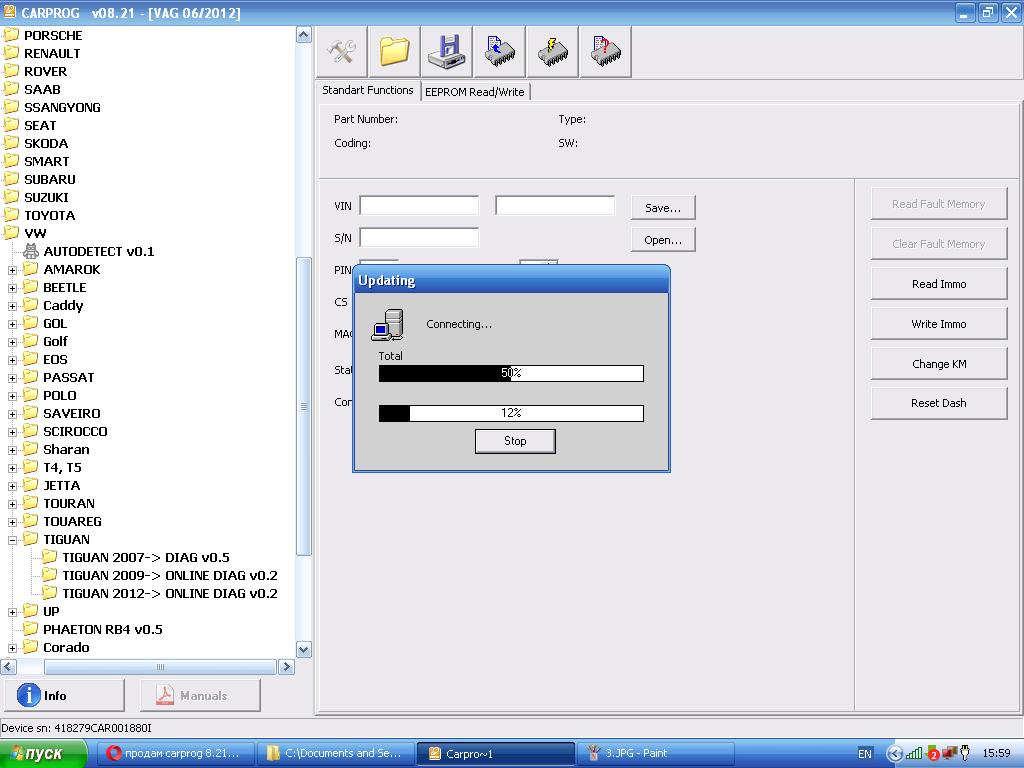Expand the BEETLE tree node
The image size is (1024, 768).
pos(12,288)
